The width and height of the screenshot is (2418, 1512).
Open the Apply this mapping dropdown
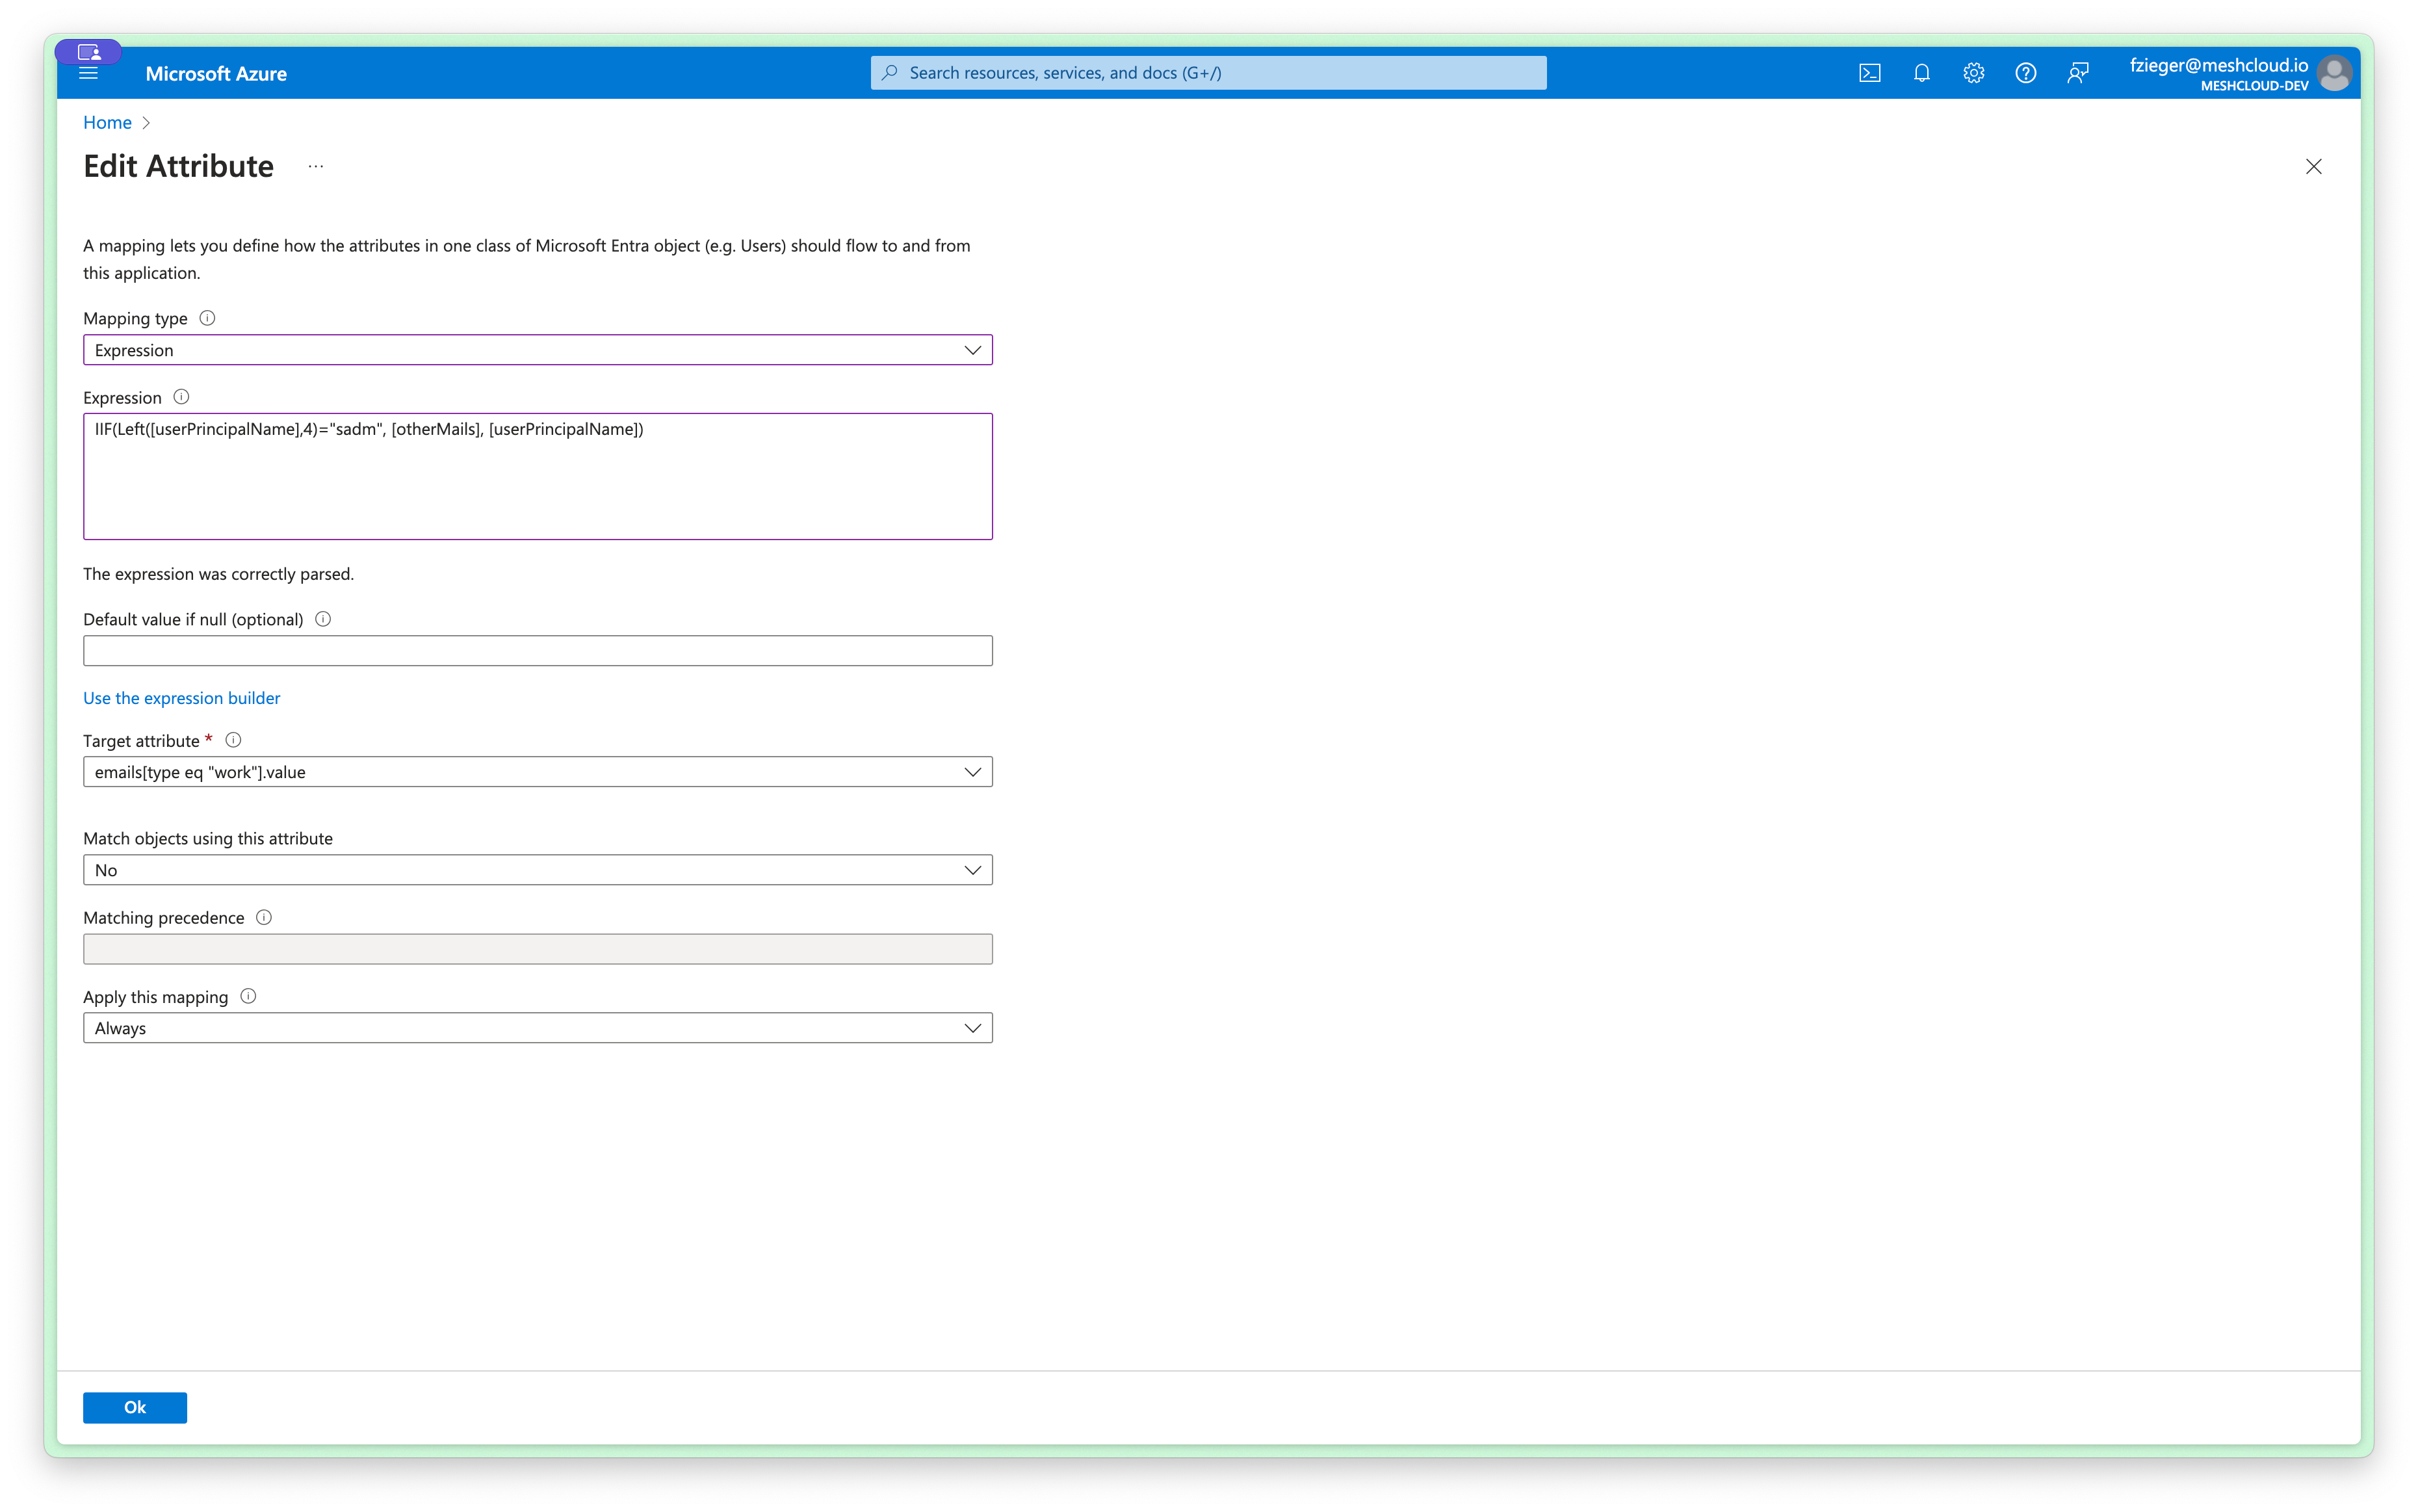coord(537,1028)
